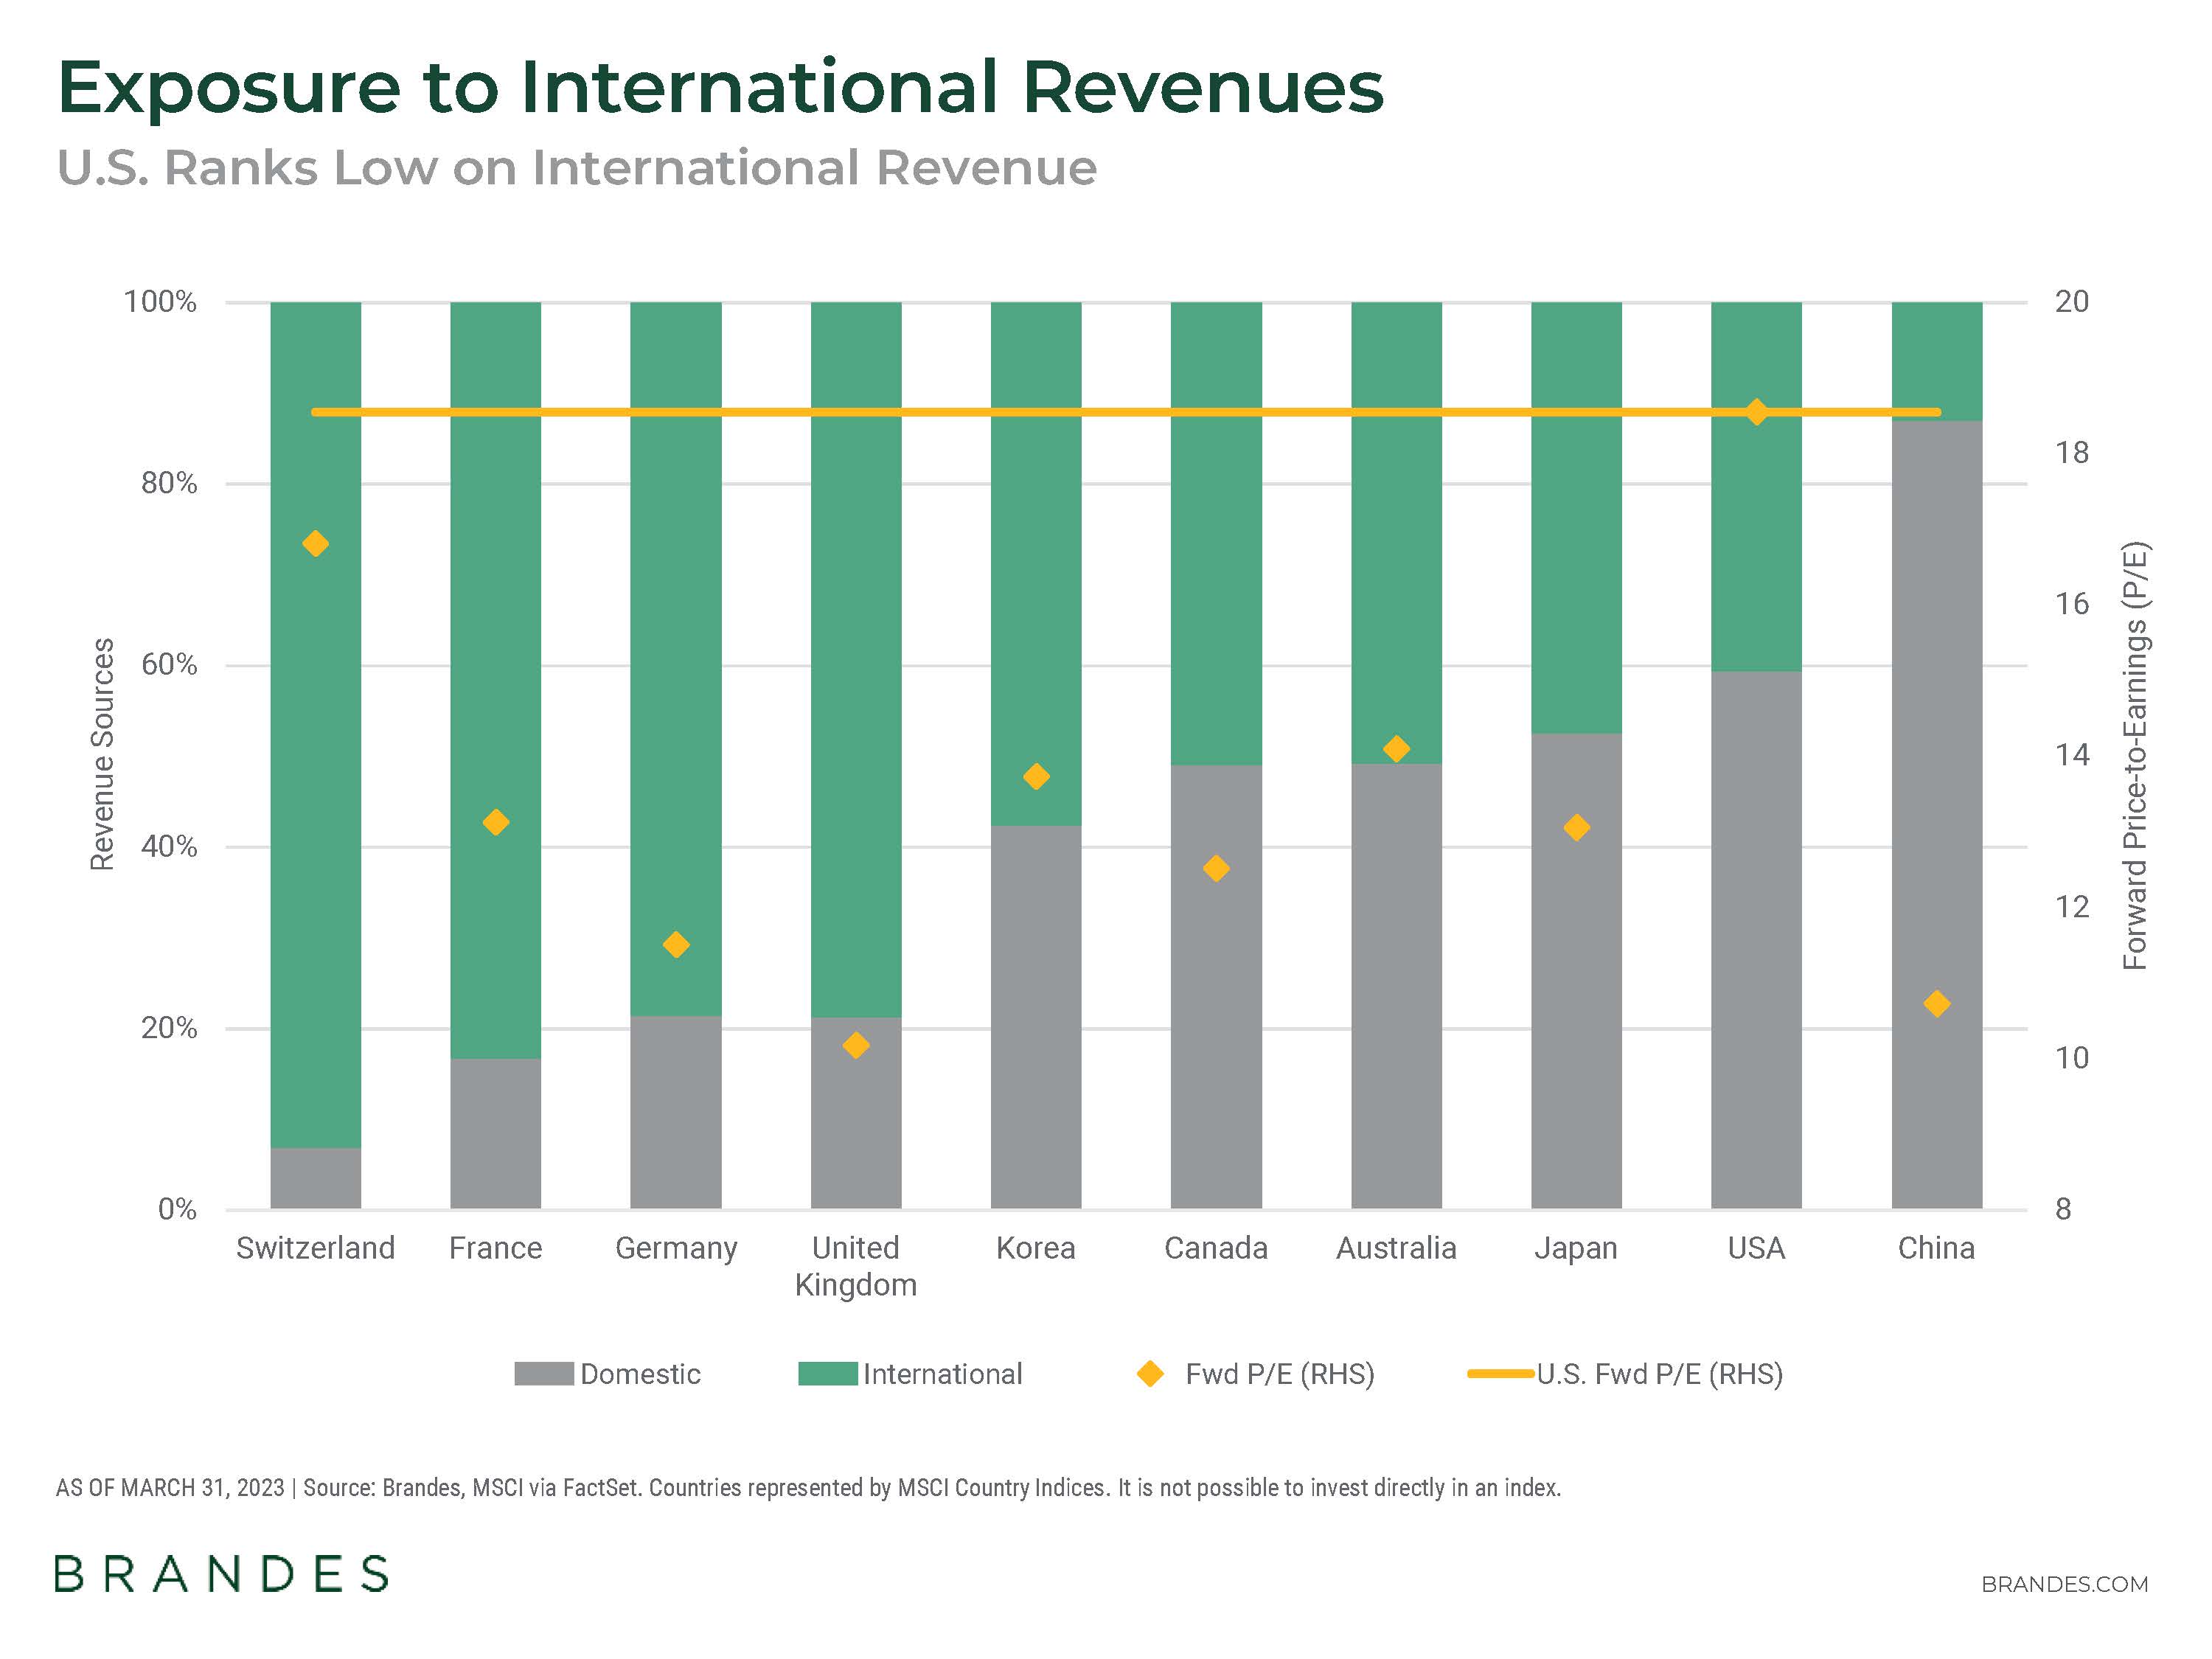
Task: Click the BRANDES logo
Action: (221, 1574)
